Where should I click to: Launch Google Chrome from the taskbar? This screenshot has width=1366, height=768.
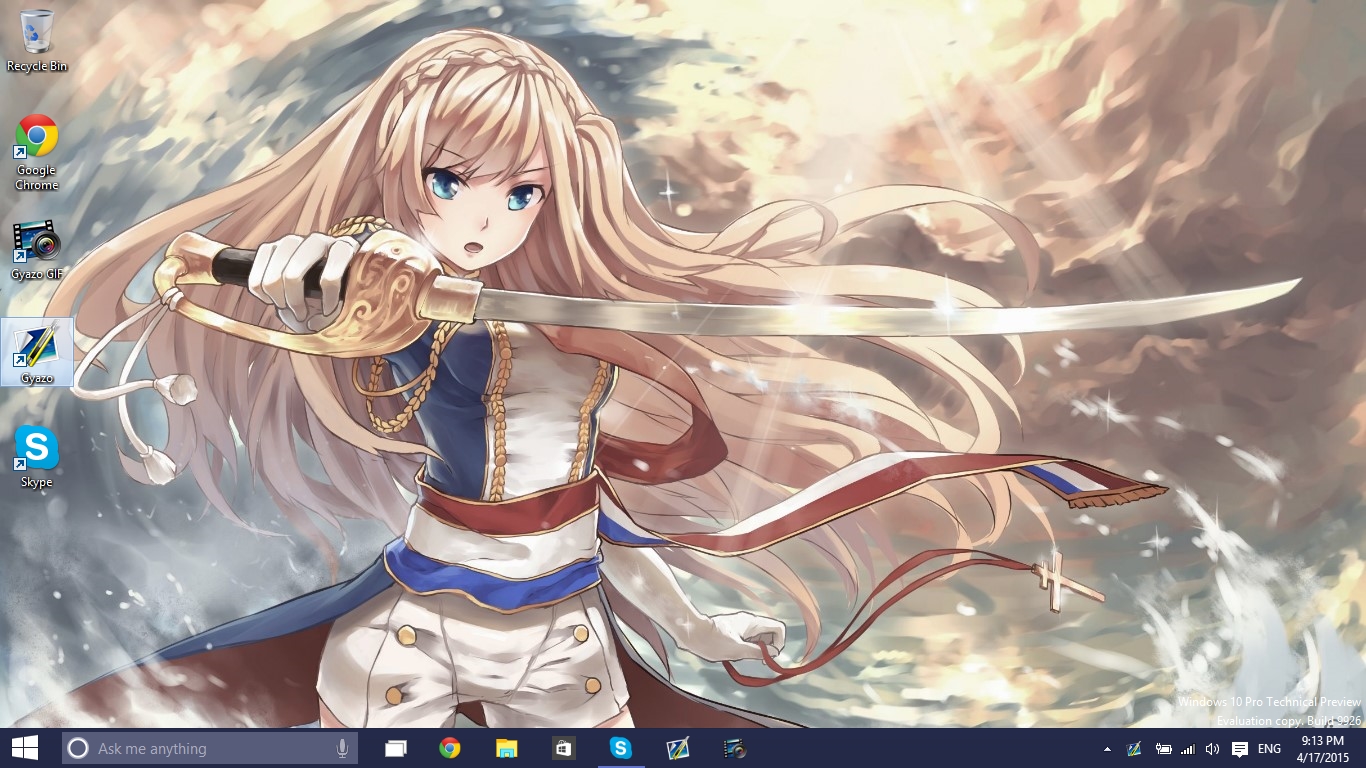coord(450,748)
